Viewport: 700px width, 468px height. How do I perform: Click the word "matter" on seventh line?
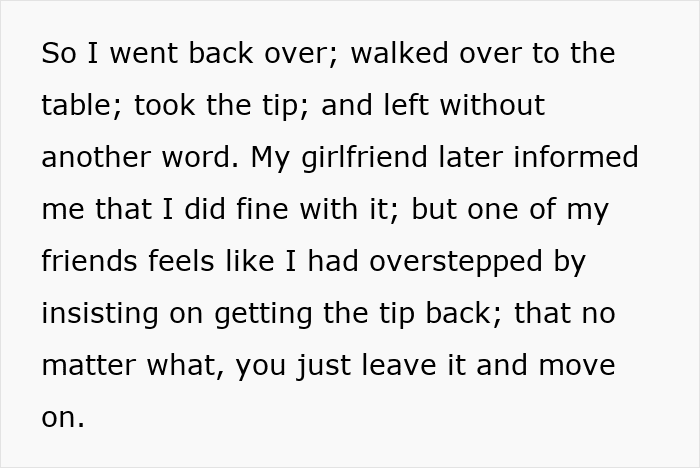click(88, 365)
